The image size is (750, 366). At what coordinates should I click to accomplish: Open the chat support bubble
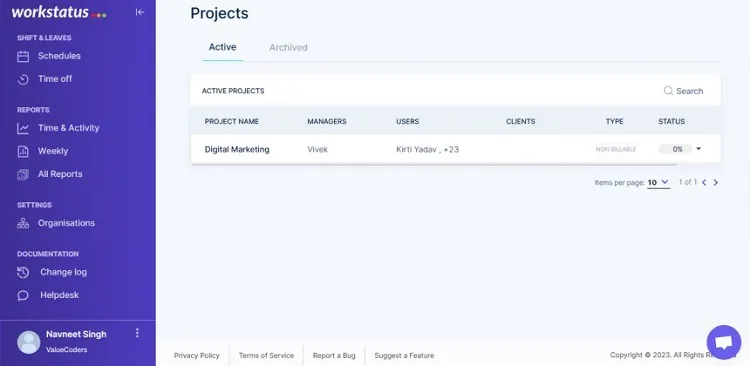(724, 343)
